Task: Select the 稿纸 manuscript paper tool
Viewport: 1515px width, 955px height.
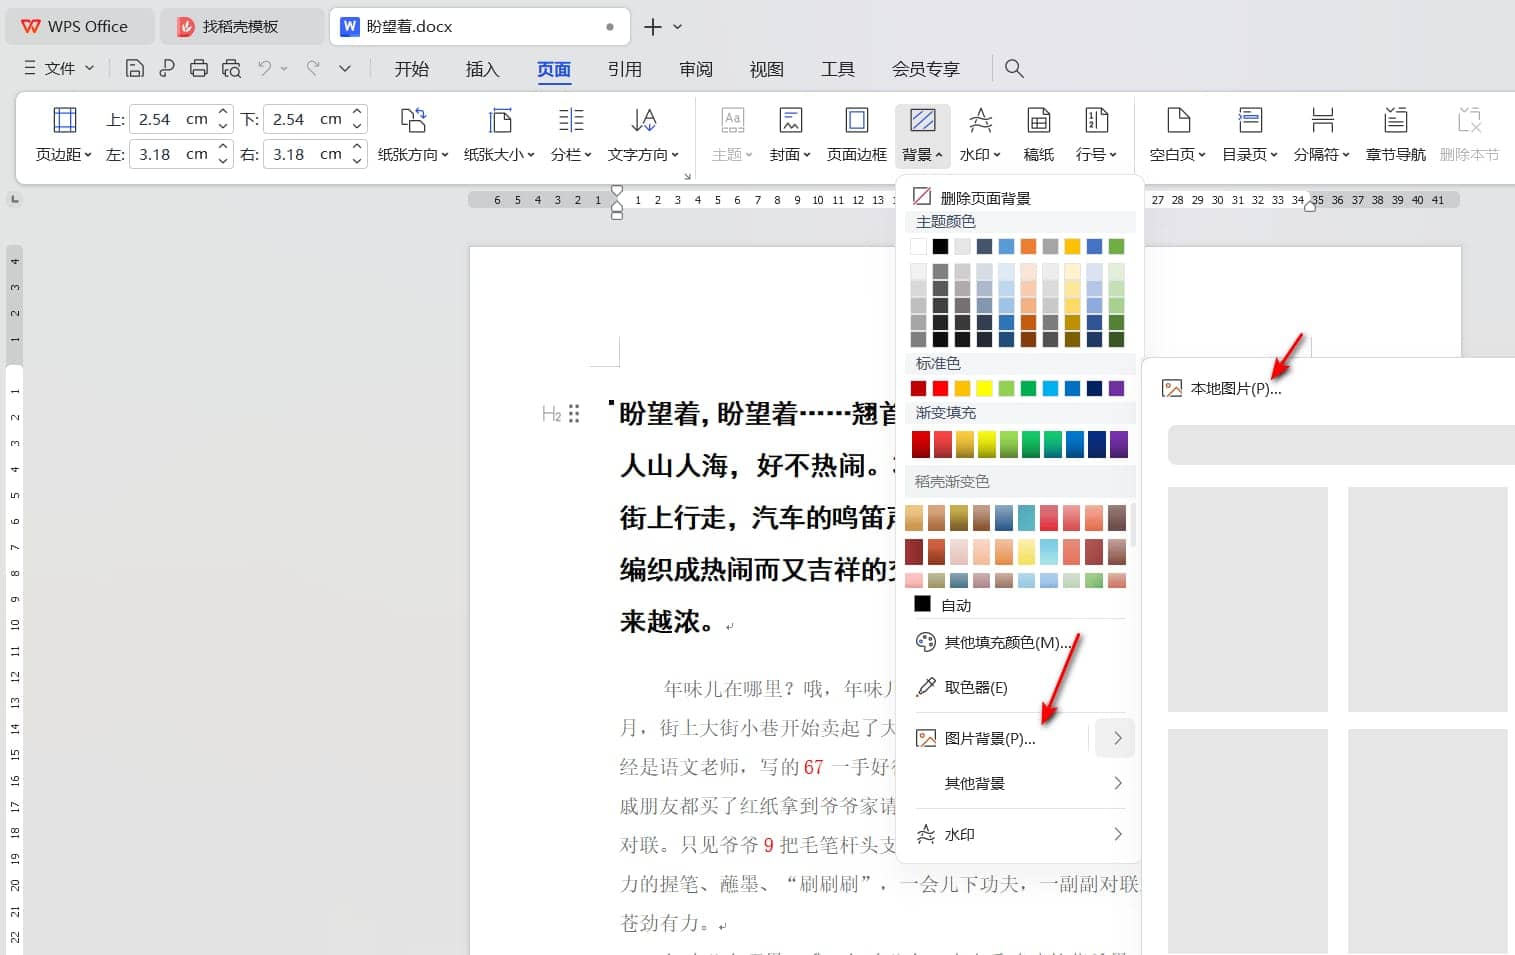Action: [1037, 135]
